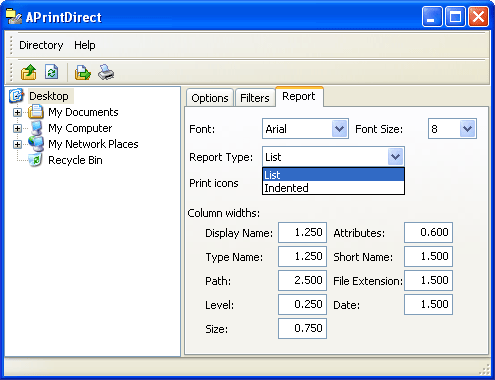Click the Desktop tree icon
Image resolution: width=495 pixels, height=380 pixels.
16,95
